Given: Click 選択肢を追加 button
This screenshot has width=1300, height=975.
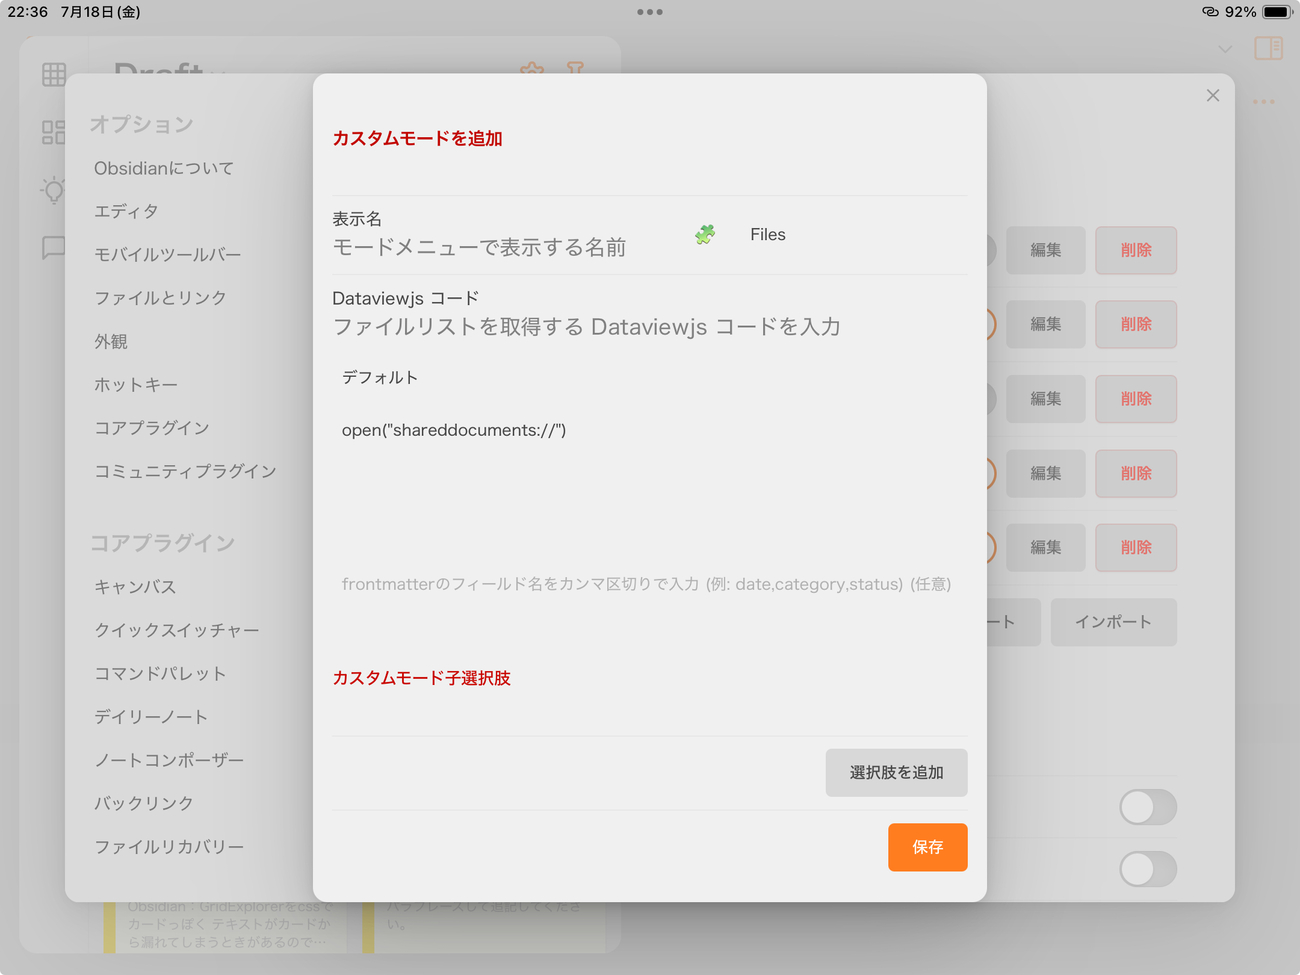Looking at the screenshot, I should pyautogui.click(x=896, y=773).
